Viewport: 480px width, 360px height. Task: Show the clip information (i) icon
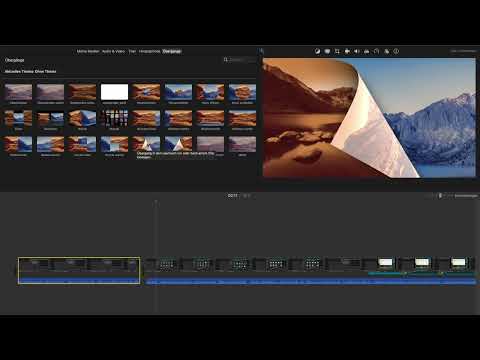coord(396,51)
